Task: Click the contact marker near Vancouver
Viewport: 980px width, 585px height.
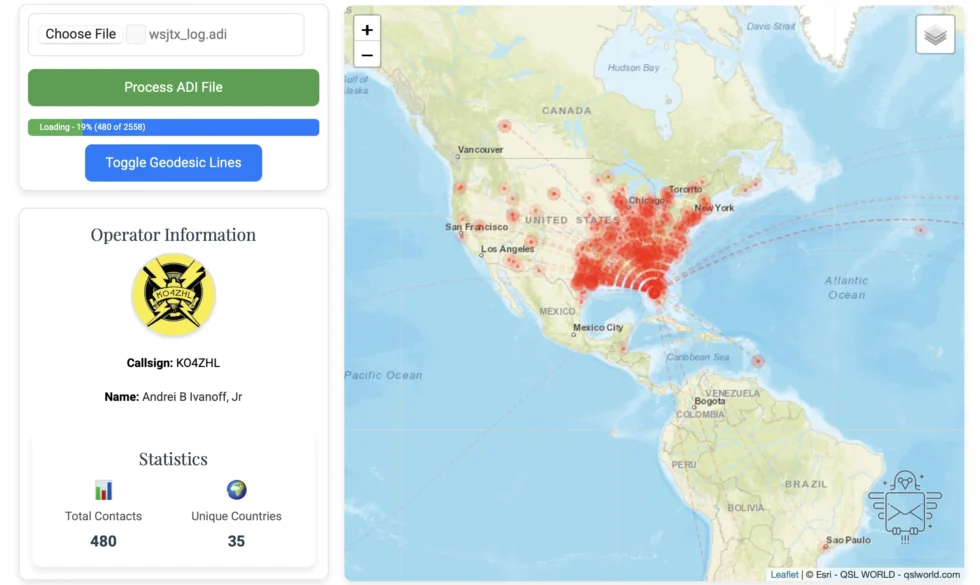Action: pos(505,127)
